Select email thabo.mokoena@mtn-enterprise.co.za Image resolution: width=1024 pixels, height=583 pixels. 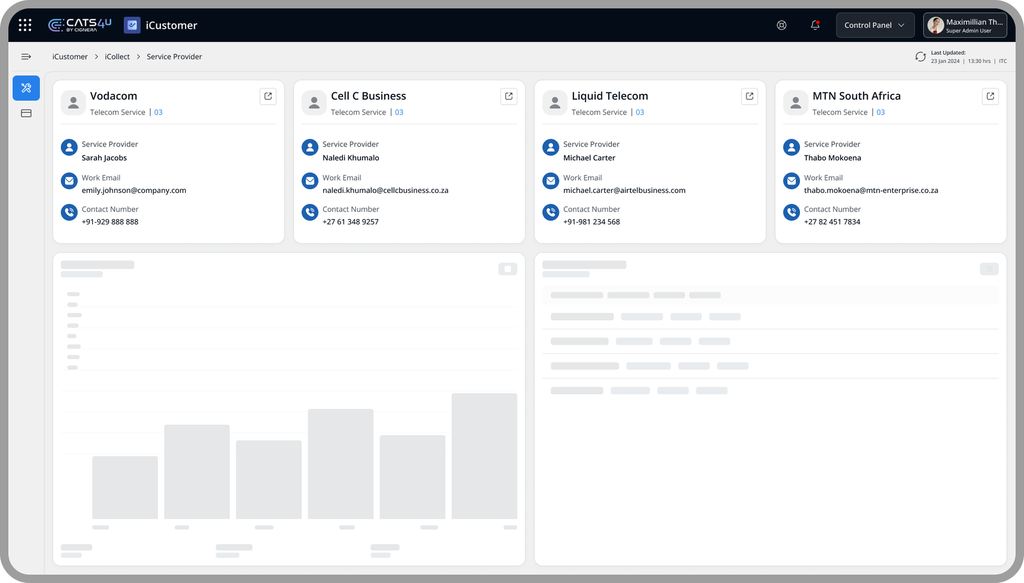pos(871,191)
